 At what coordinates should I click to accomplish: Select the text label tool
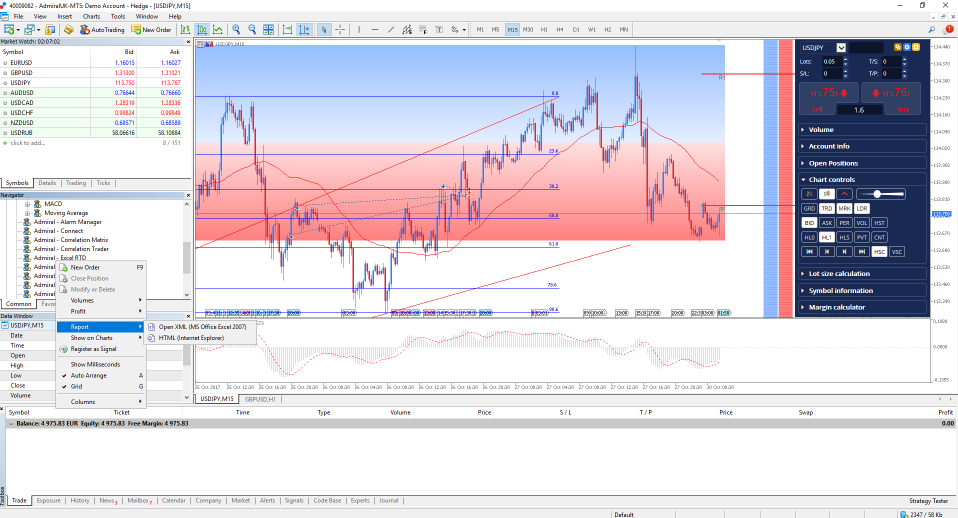pyautogui.click(x=439, y=29)
